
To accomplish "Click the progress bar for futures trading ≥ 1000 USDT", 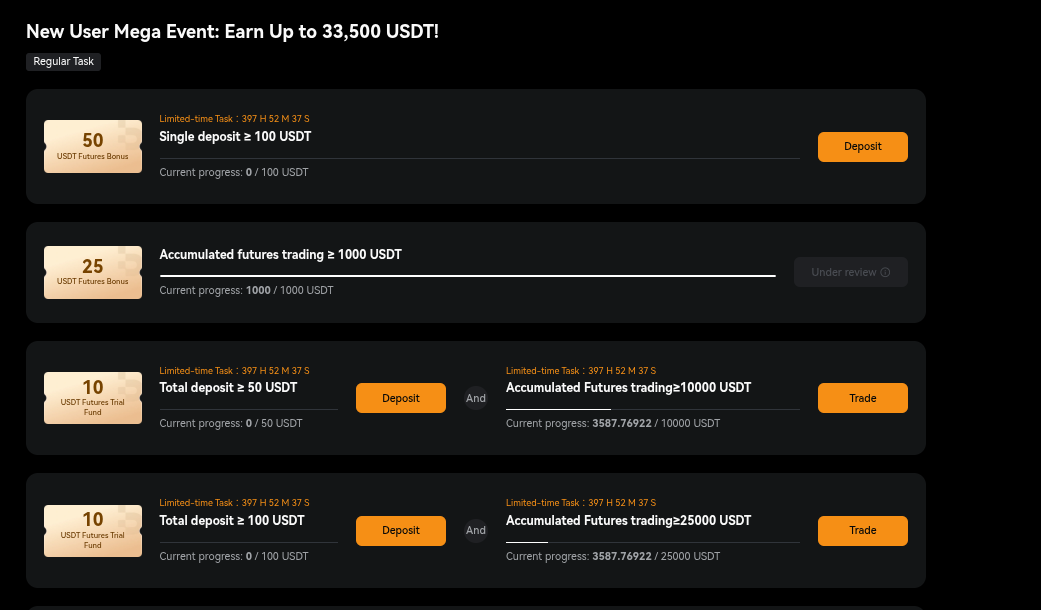I will [x=467, y=275].
